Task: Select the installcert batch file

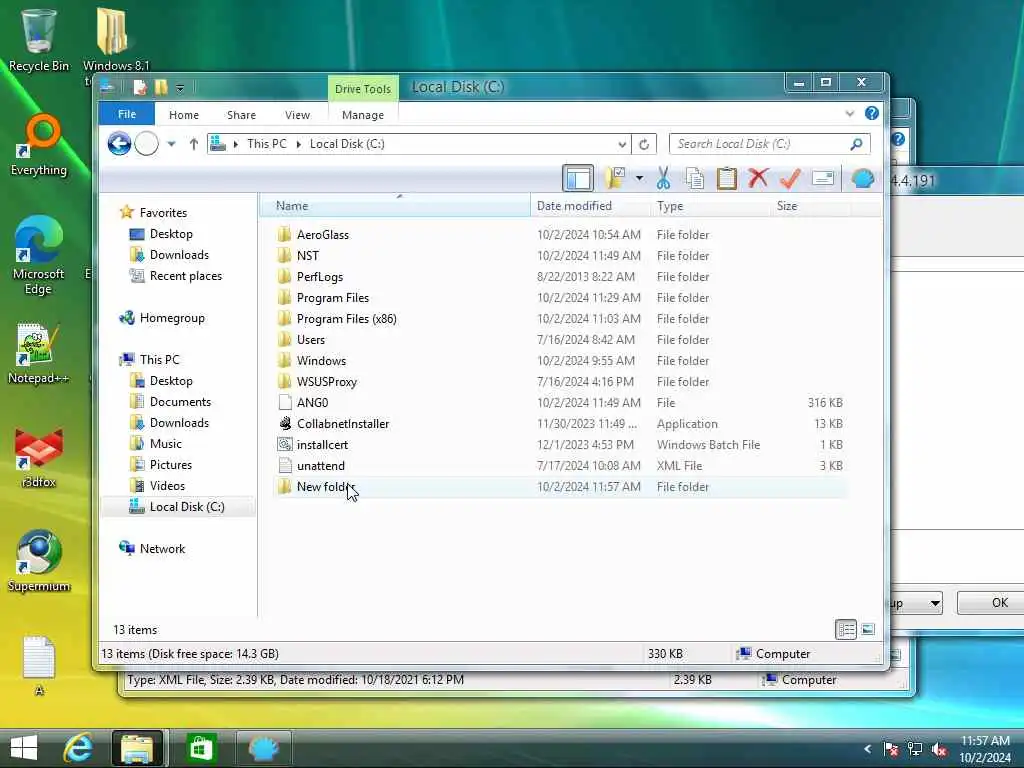Action: (322, 445)
